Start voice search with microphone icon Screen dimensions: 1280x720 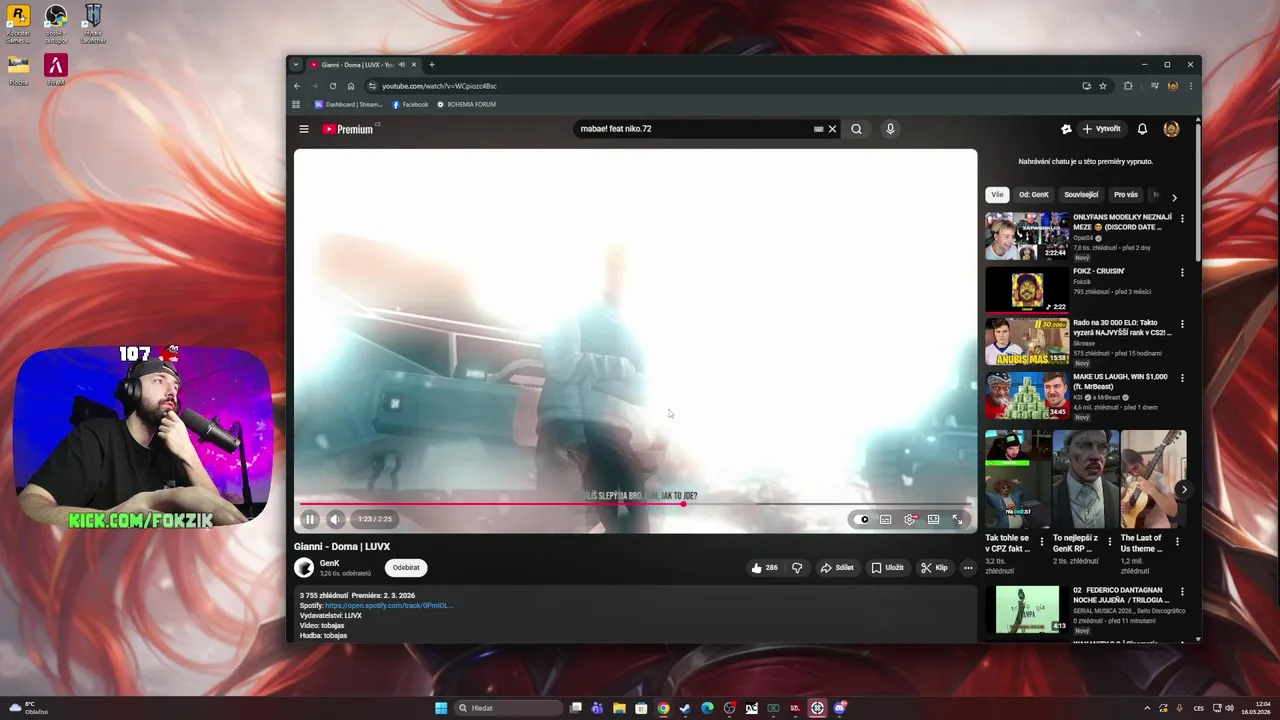pyautogui.click(x=890, y=129)
